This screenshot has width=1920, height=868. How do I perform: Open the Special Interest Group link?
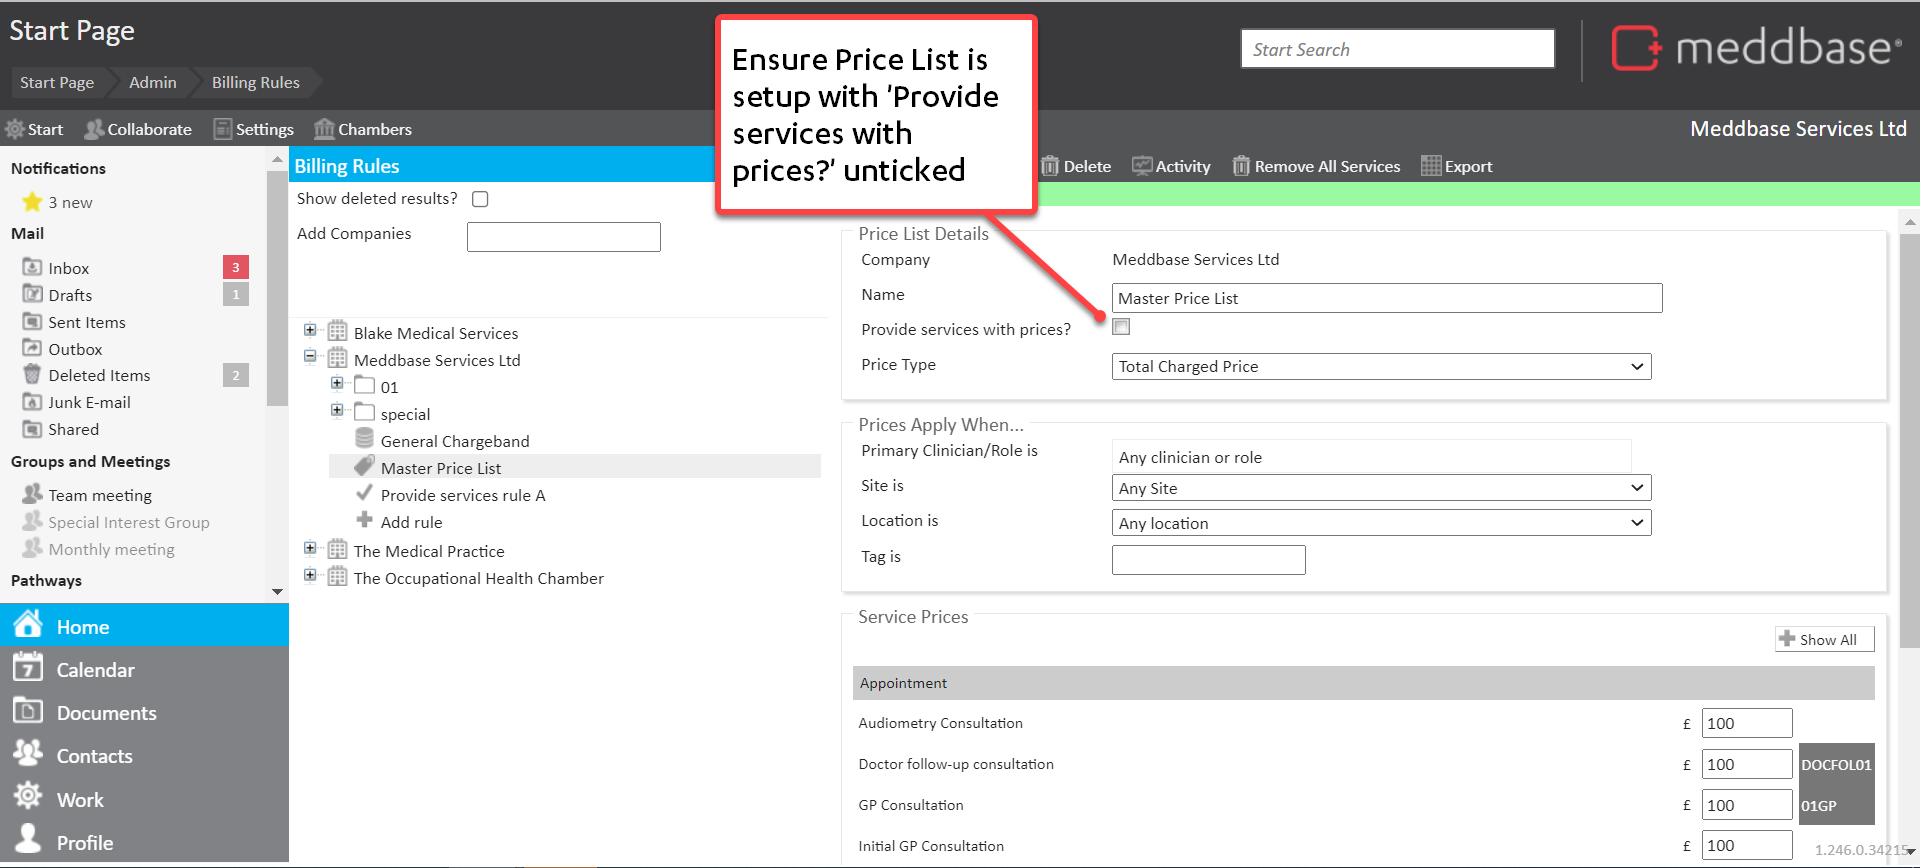click(129, 522)
